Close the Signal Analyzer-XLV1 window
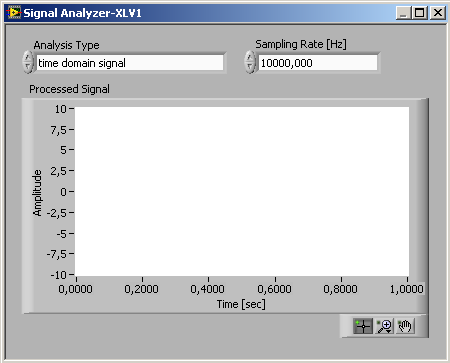450x363 pixels. pyautogui.click(x=438, y=13)
